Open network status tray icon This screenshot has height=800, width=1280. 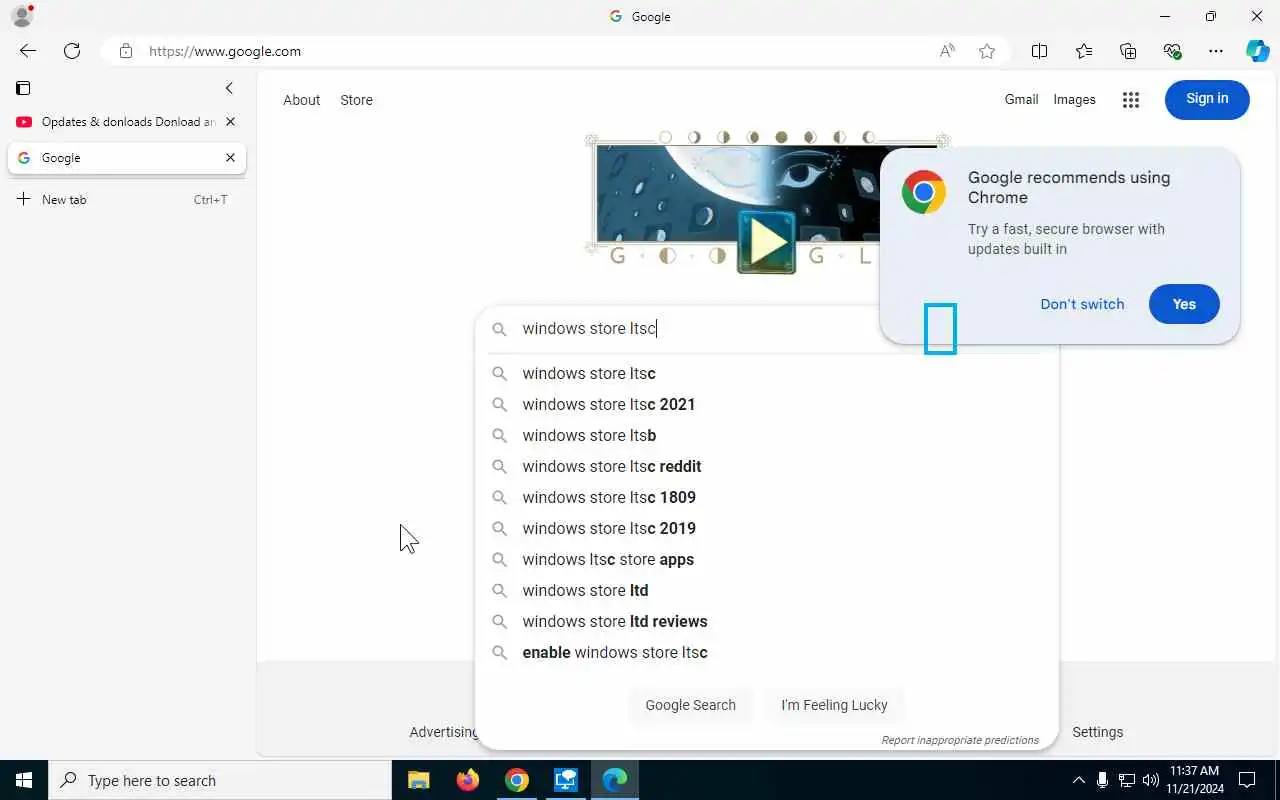pyautogui.click(x=1126, y=780)
